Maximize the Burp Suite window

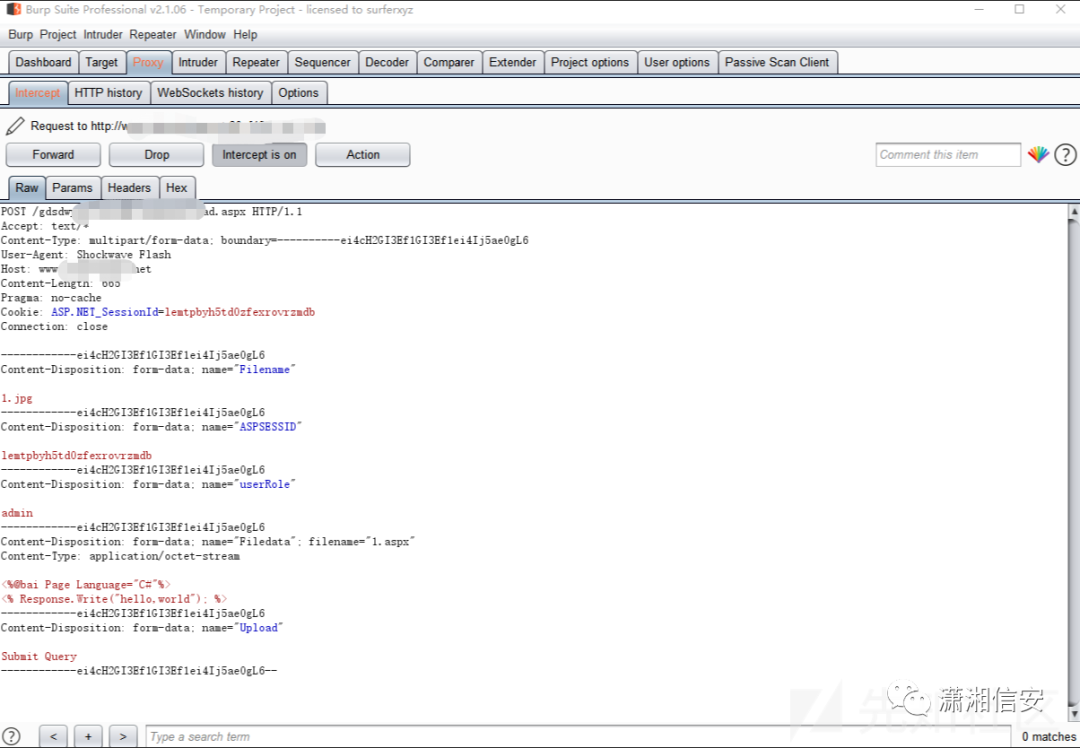(x=1019, y=10)
